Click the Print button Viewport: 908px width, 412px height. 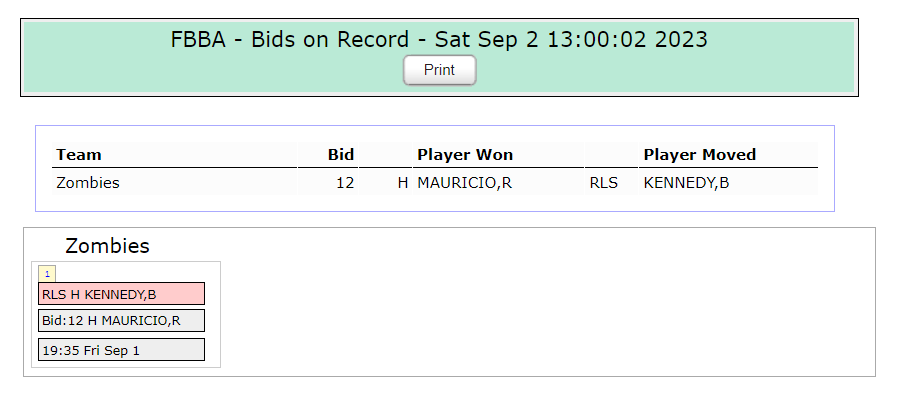pos(440,70)
